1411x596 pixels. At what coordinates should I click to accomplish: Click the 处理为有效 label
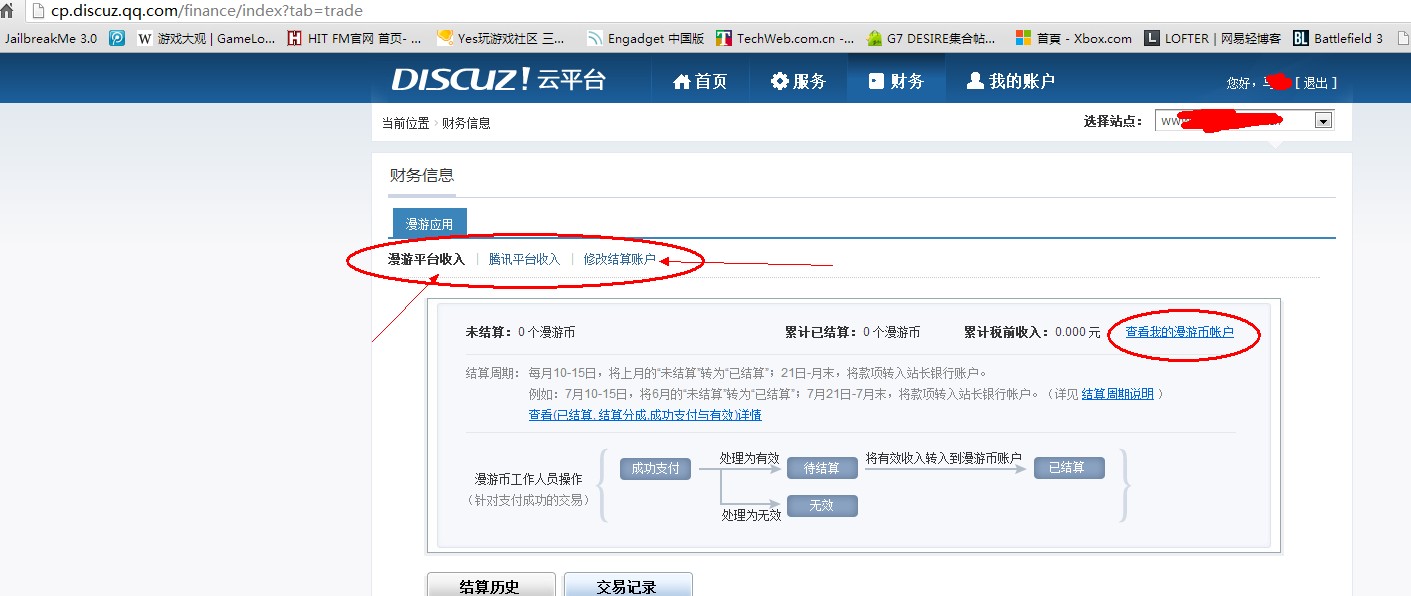click(x=750, y=458)
